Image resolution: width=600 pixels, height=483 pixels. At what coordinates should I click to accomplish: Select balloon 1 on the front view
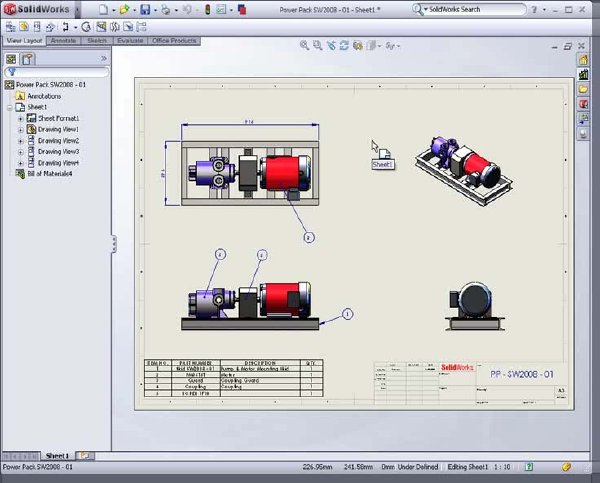347,314
